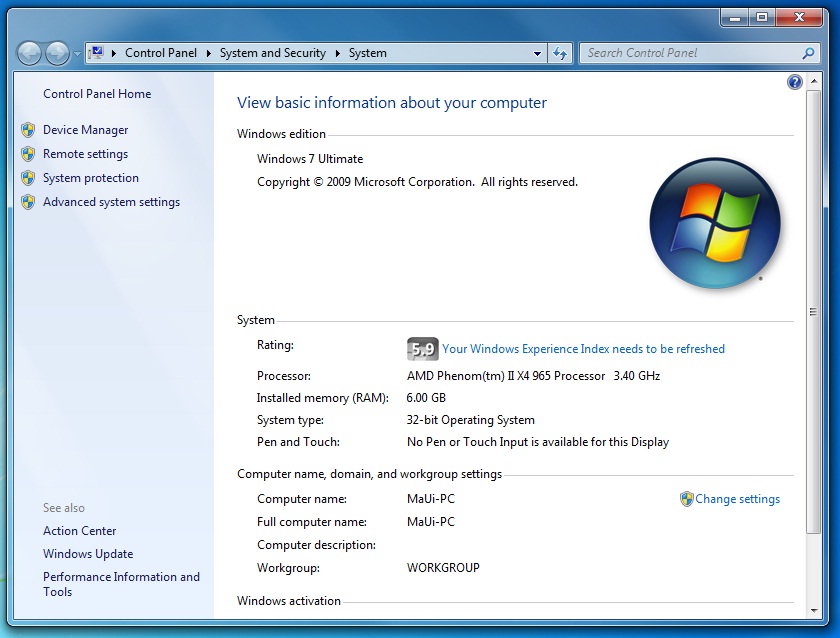The width and height of the screenshot is (840, 638).
Task: Open recent pages dropdown beside navigation arrows
Action: click(x=77, y=54)
